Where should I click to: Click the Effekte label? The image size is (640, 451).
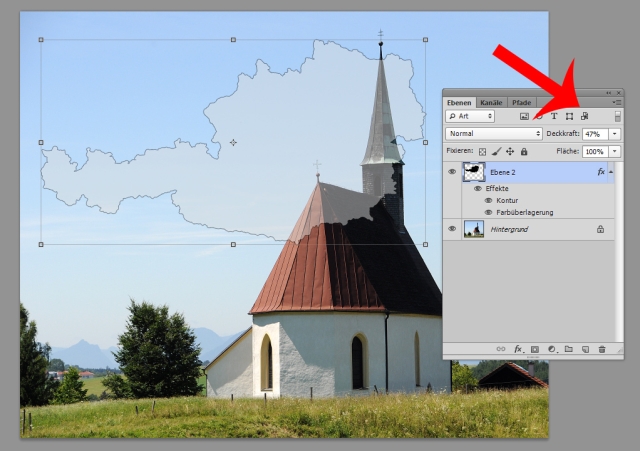coord(497,189)
